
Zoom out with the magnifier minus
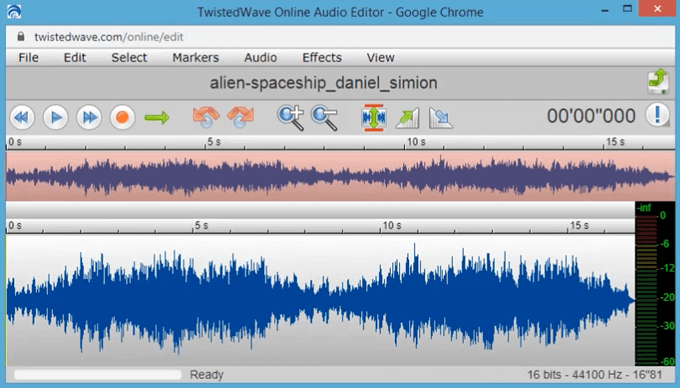coord(324,117)
